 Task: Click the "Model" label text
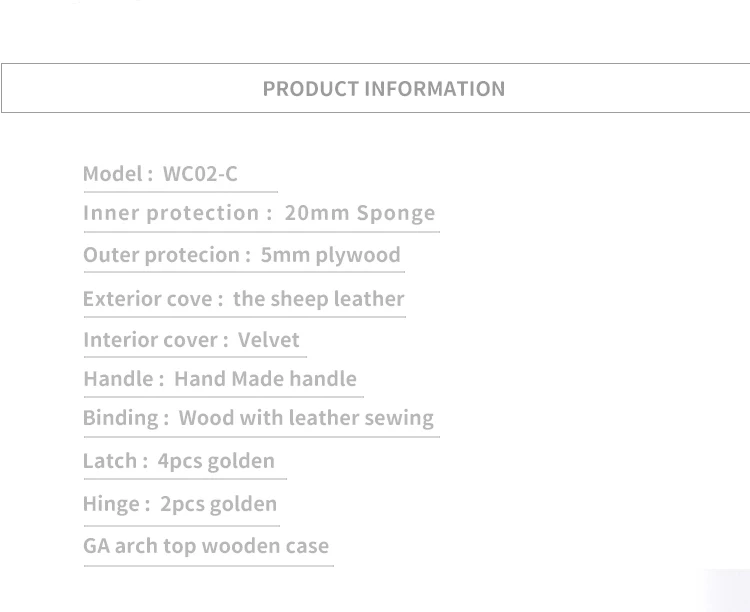click(x=112, y=174)
